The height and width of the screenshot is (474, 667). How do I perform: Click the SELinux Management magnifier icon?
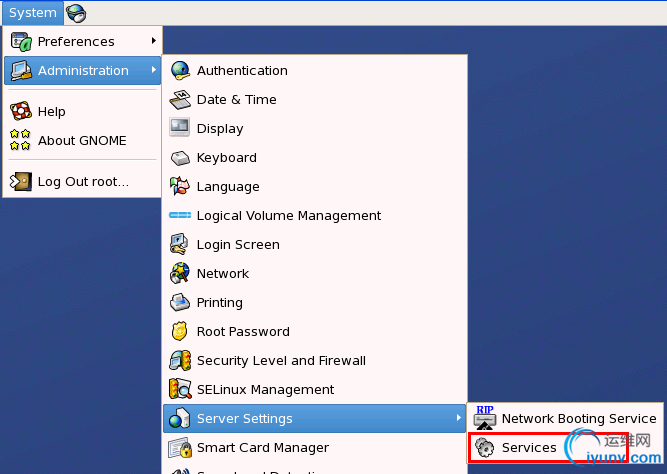(180, 388)
